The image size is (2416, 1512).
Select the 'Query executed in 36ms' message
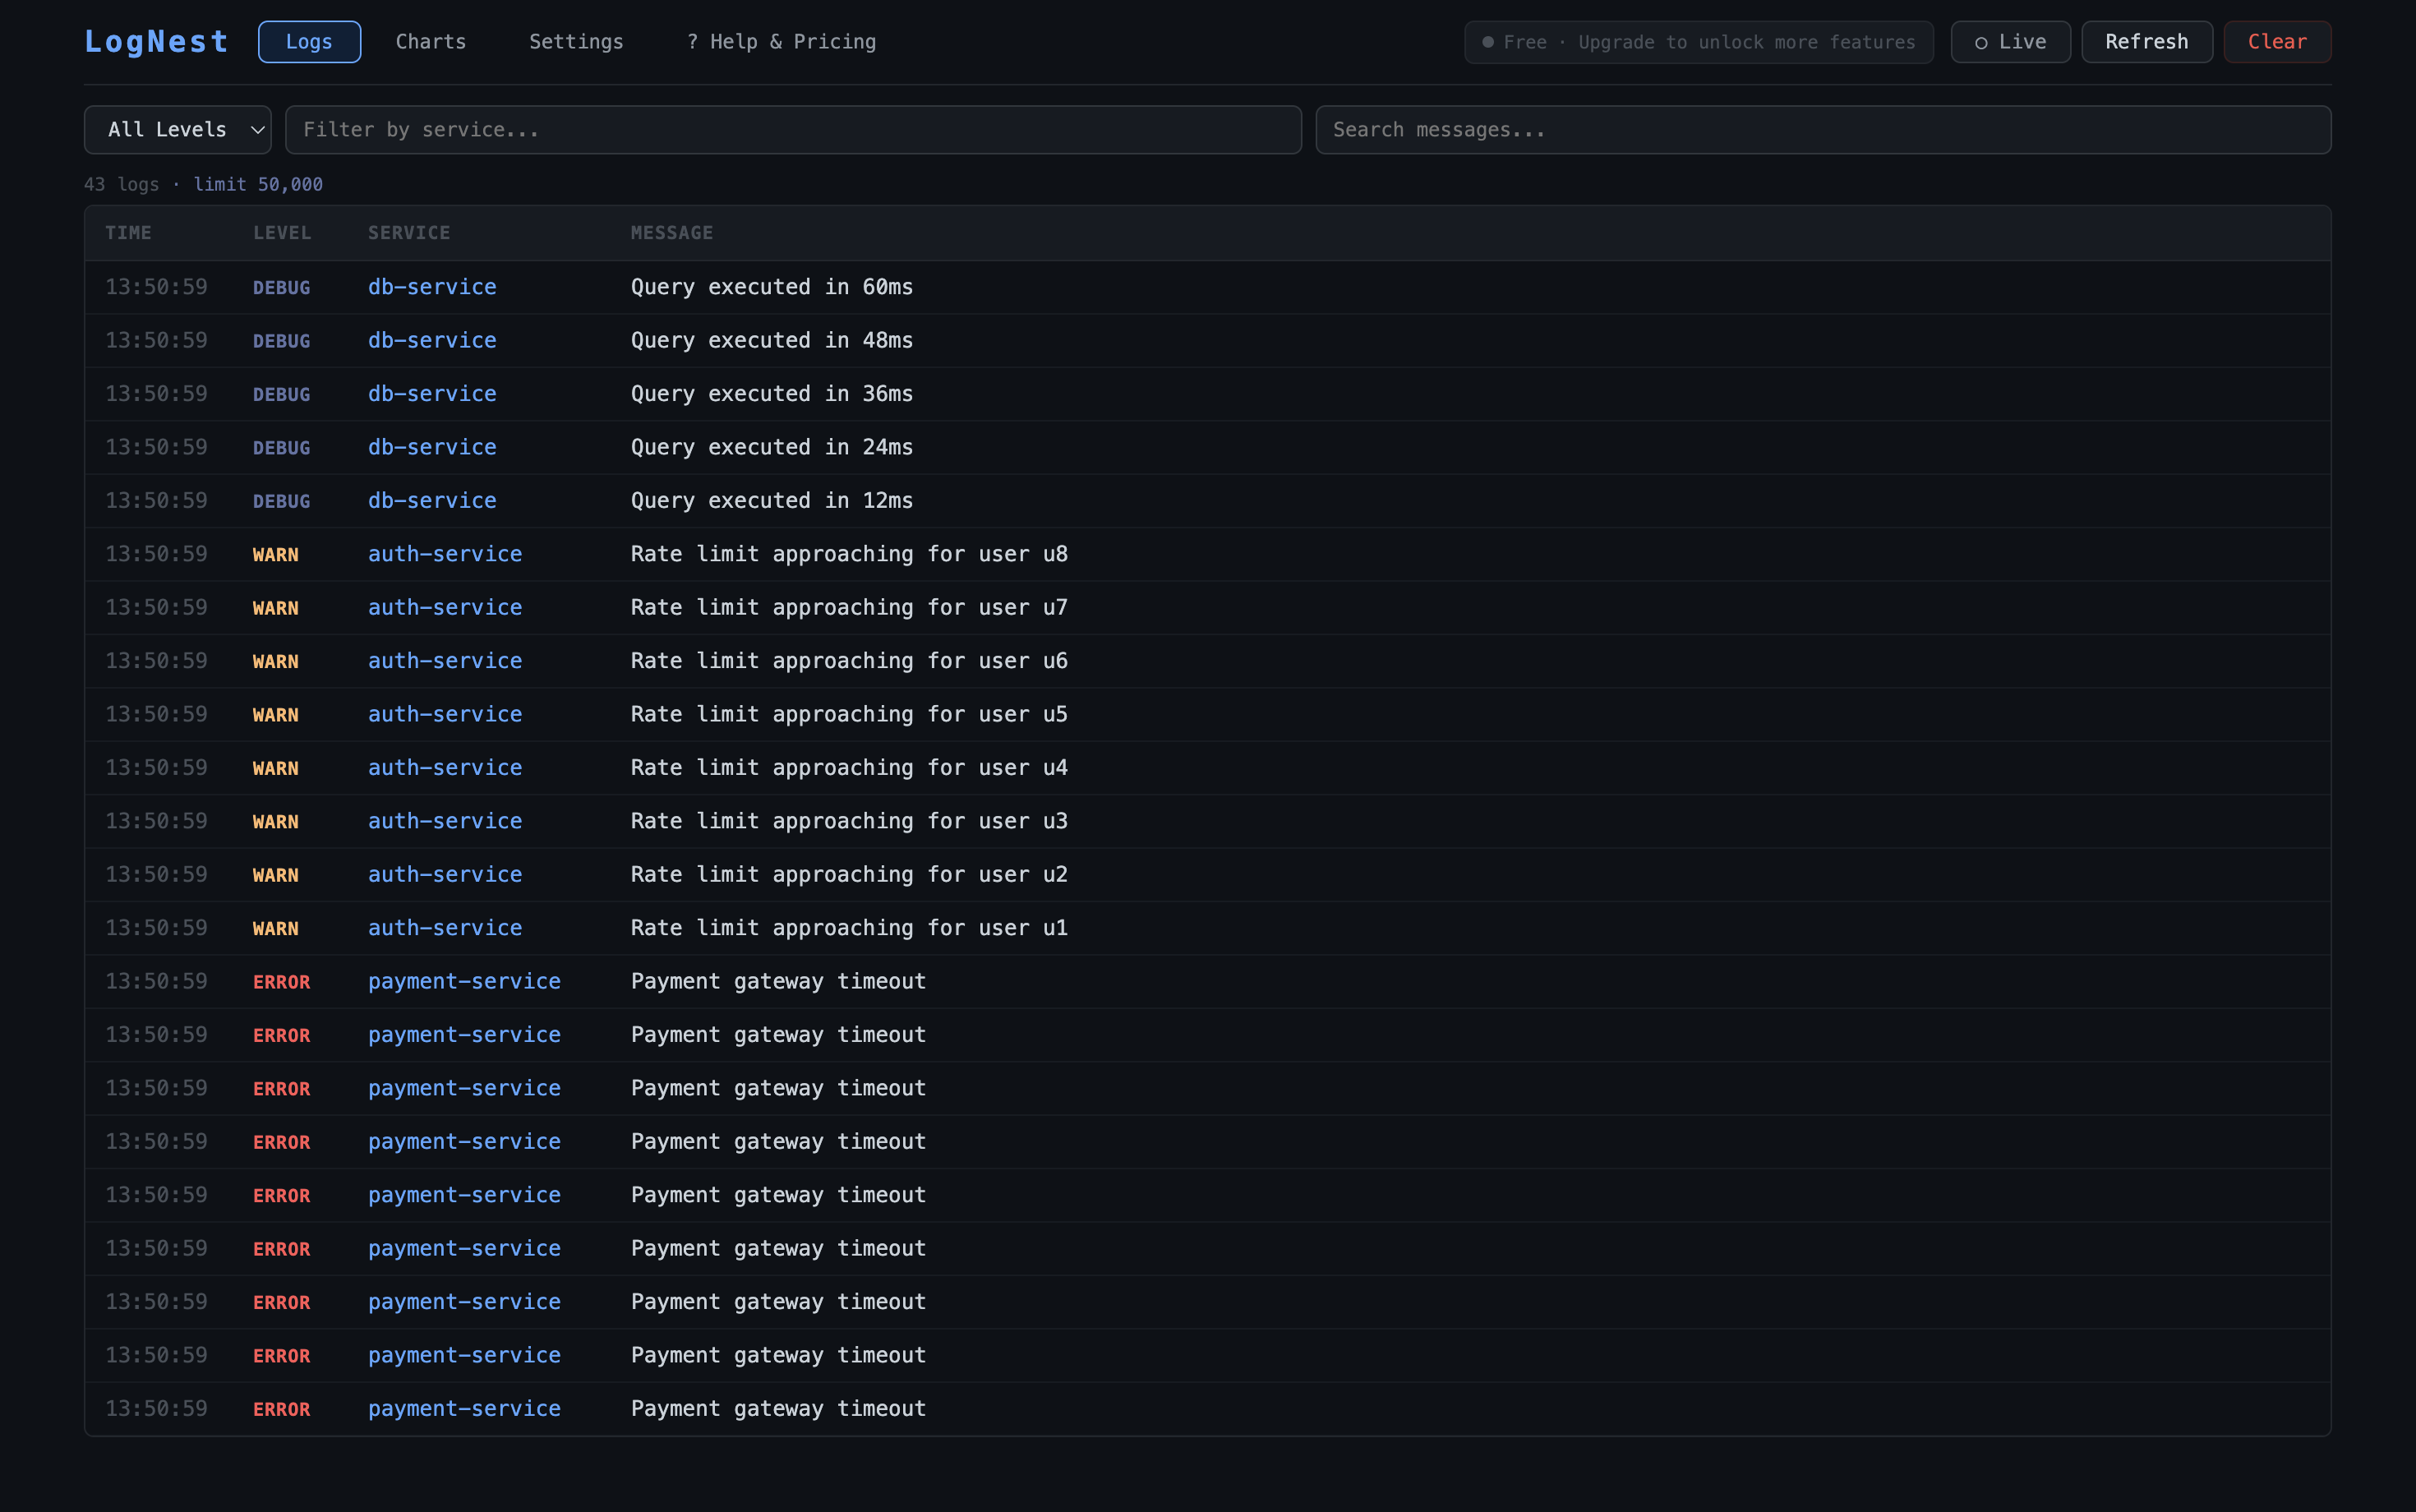pyautogui.click(x=772, y=394)
